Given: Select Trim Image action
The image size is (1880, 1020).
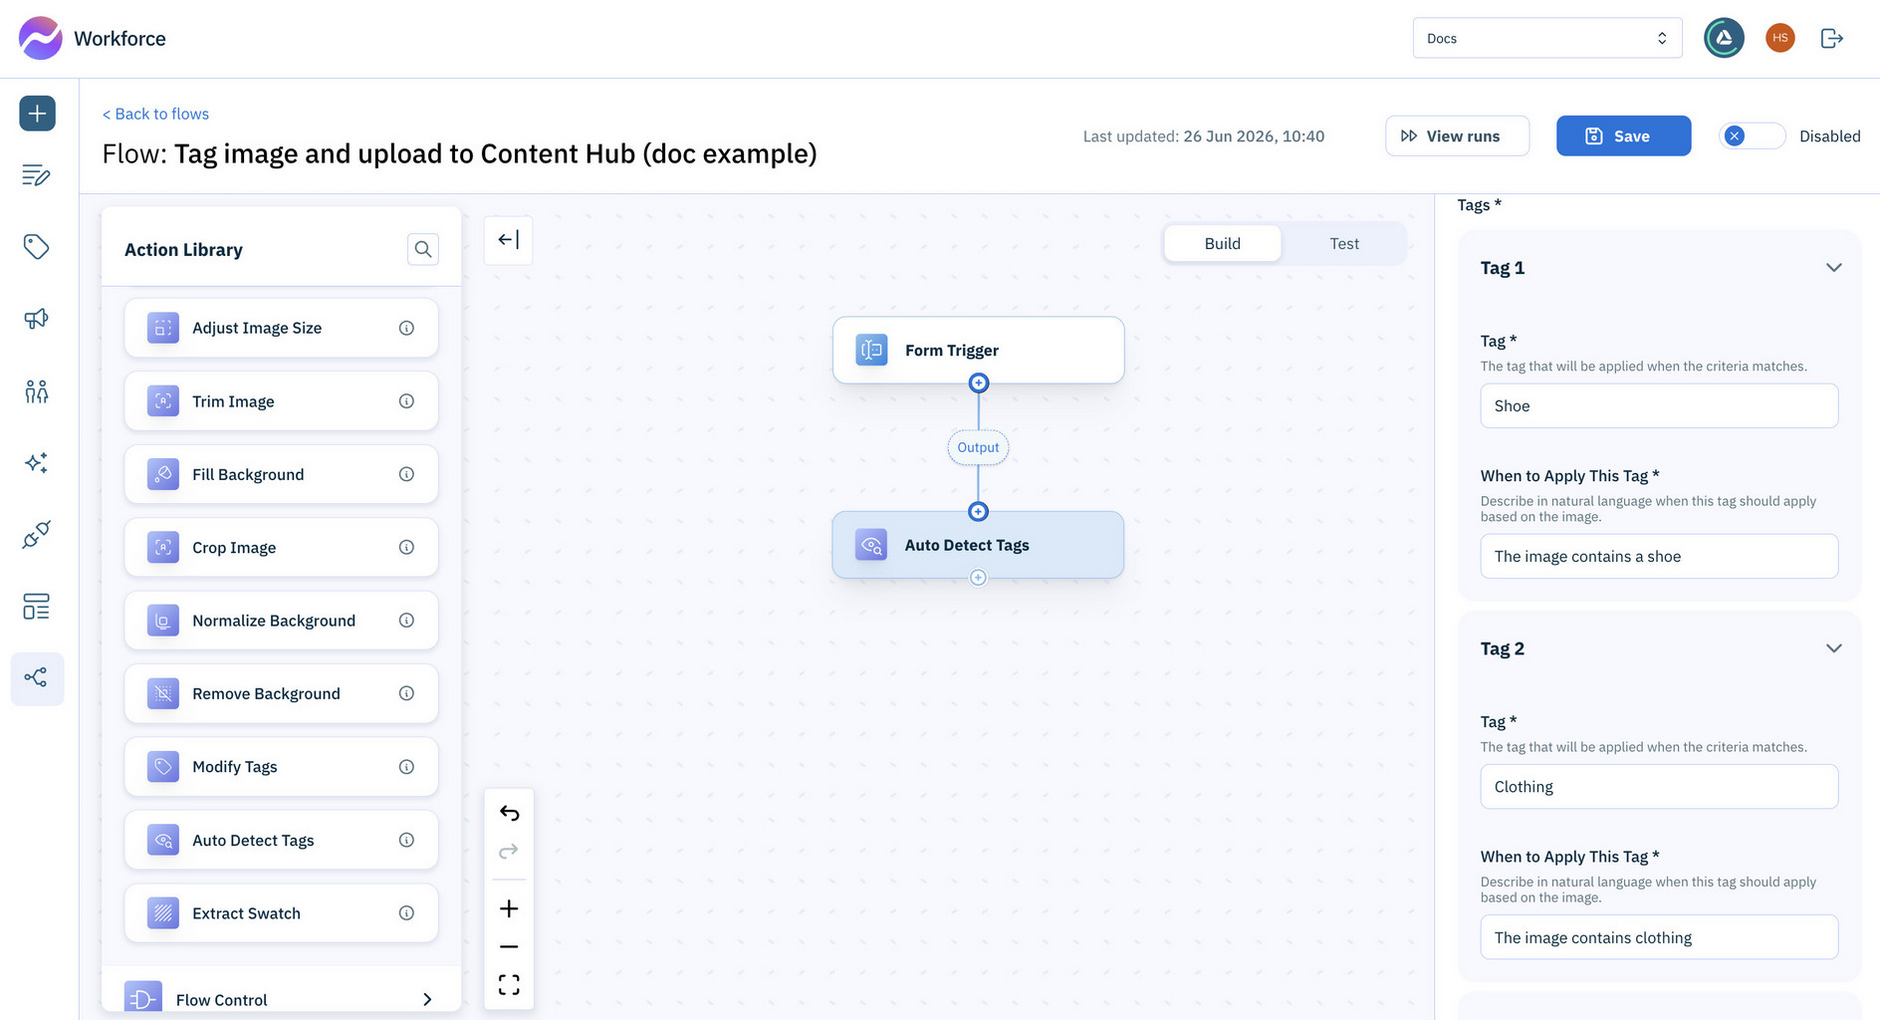Looking at the screenshot, I should click(x=281, y=401).
